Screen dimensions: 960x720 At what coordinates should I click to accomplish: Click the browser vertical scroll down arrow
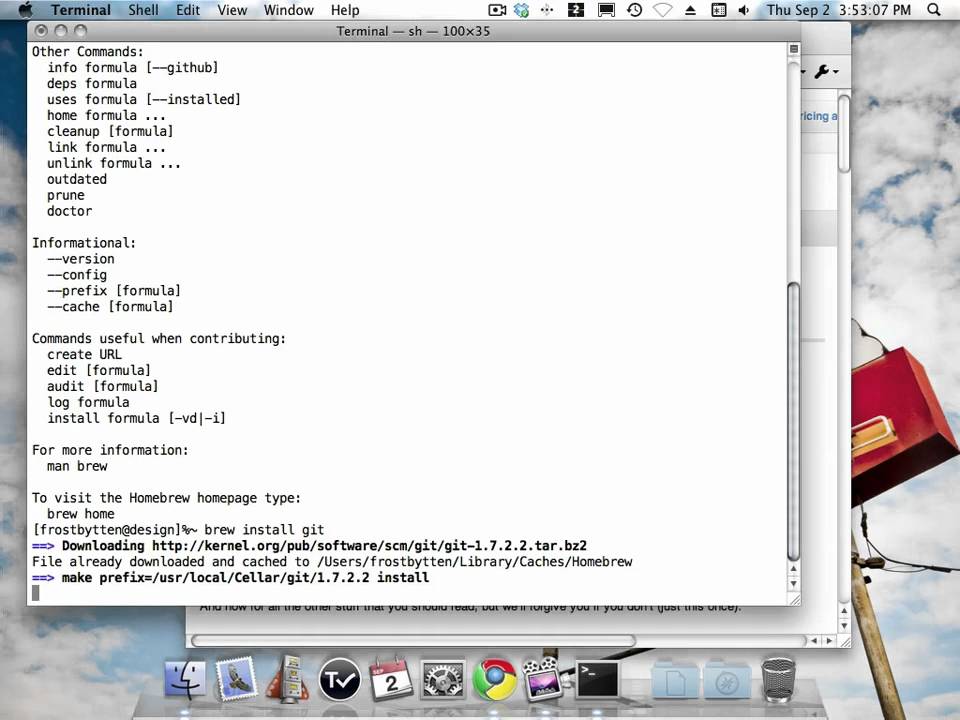coord(844,626)
